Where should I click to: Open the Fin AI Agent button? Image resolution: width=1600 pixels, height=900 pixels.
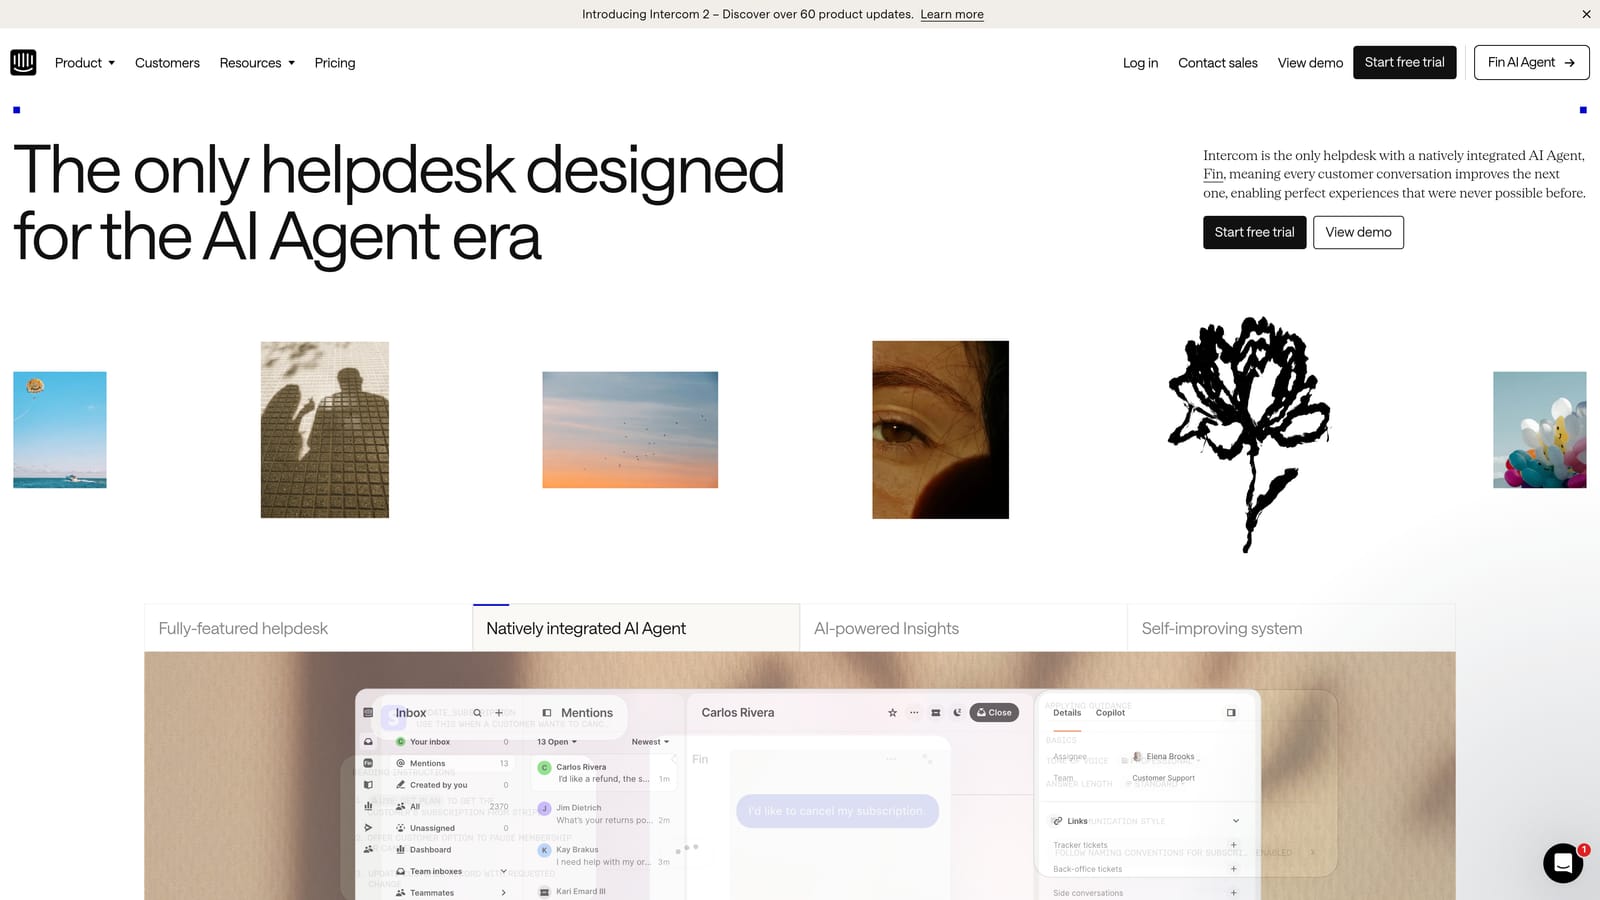tap(1532, 62)
